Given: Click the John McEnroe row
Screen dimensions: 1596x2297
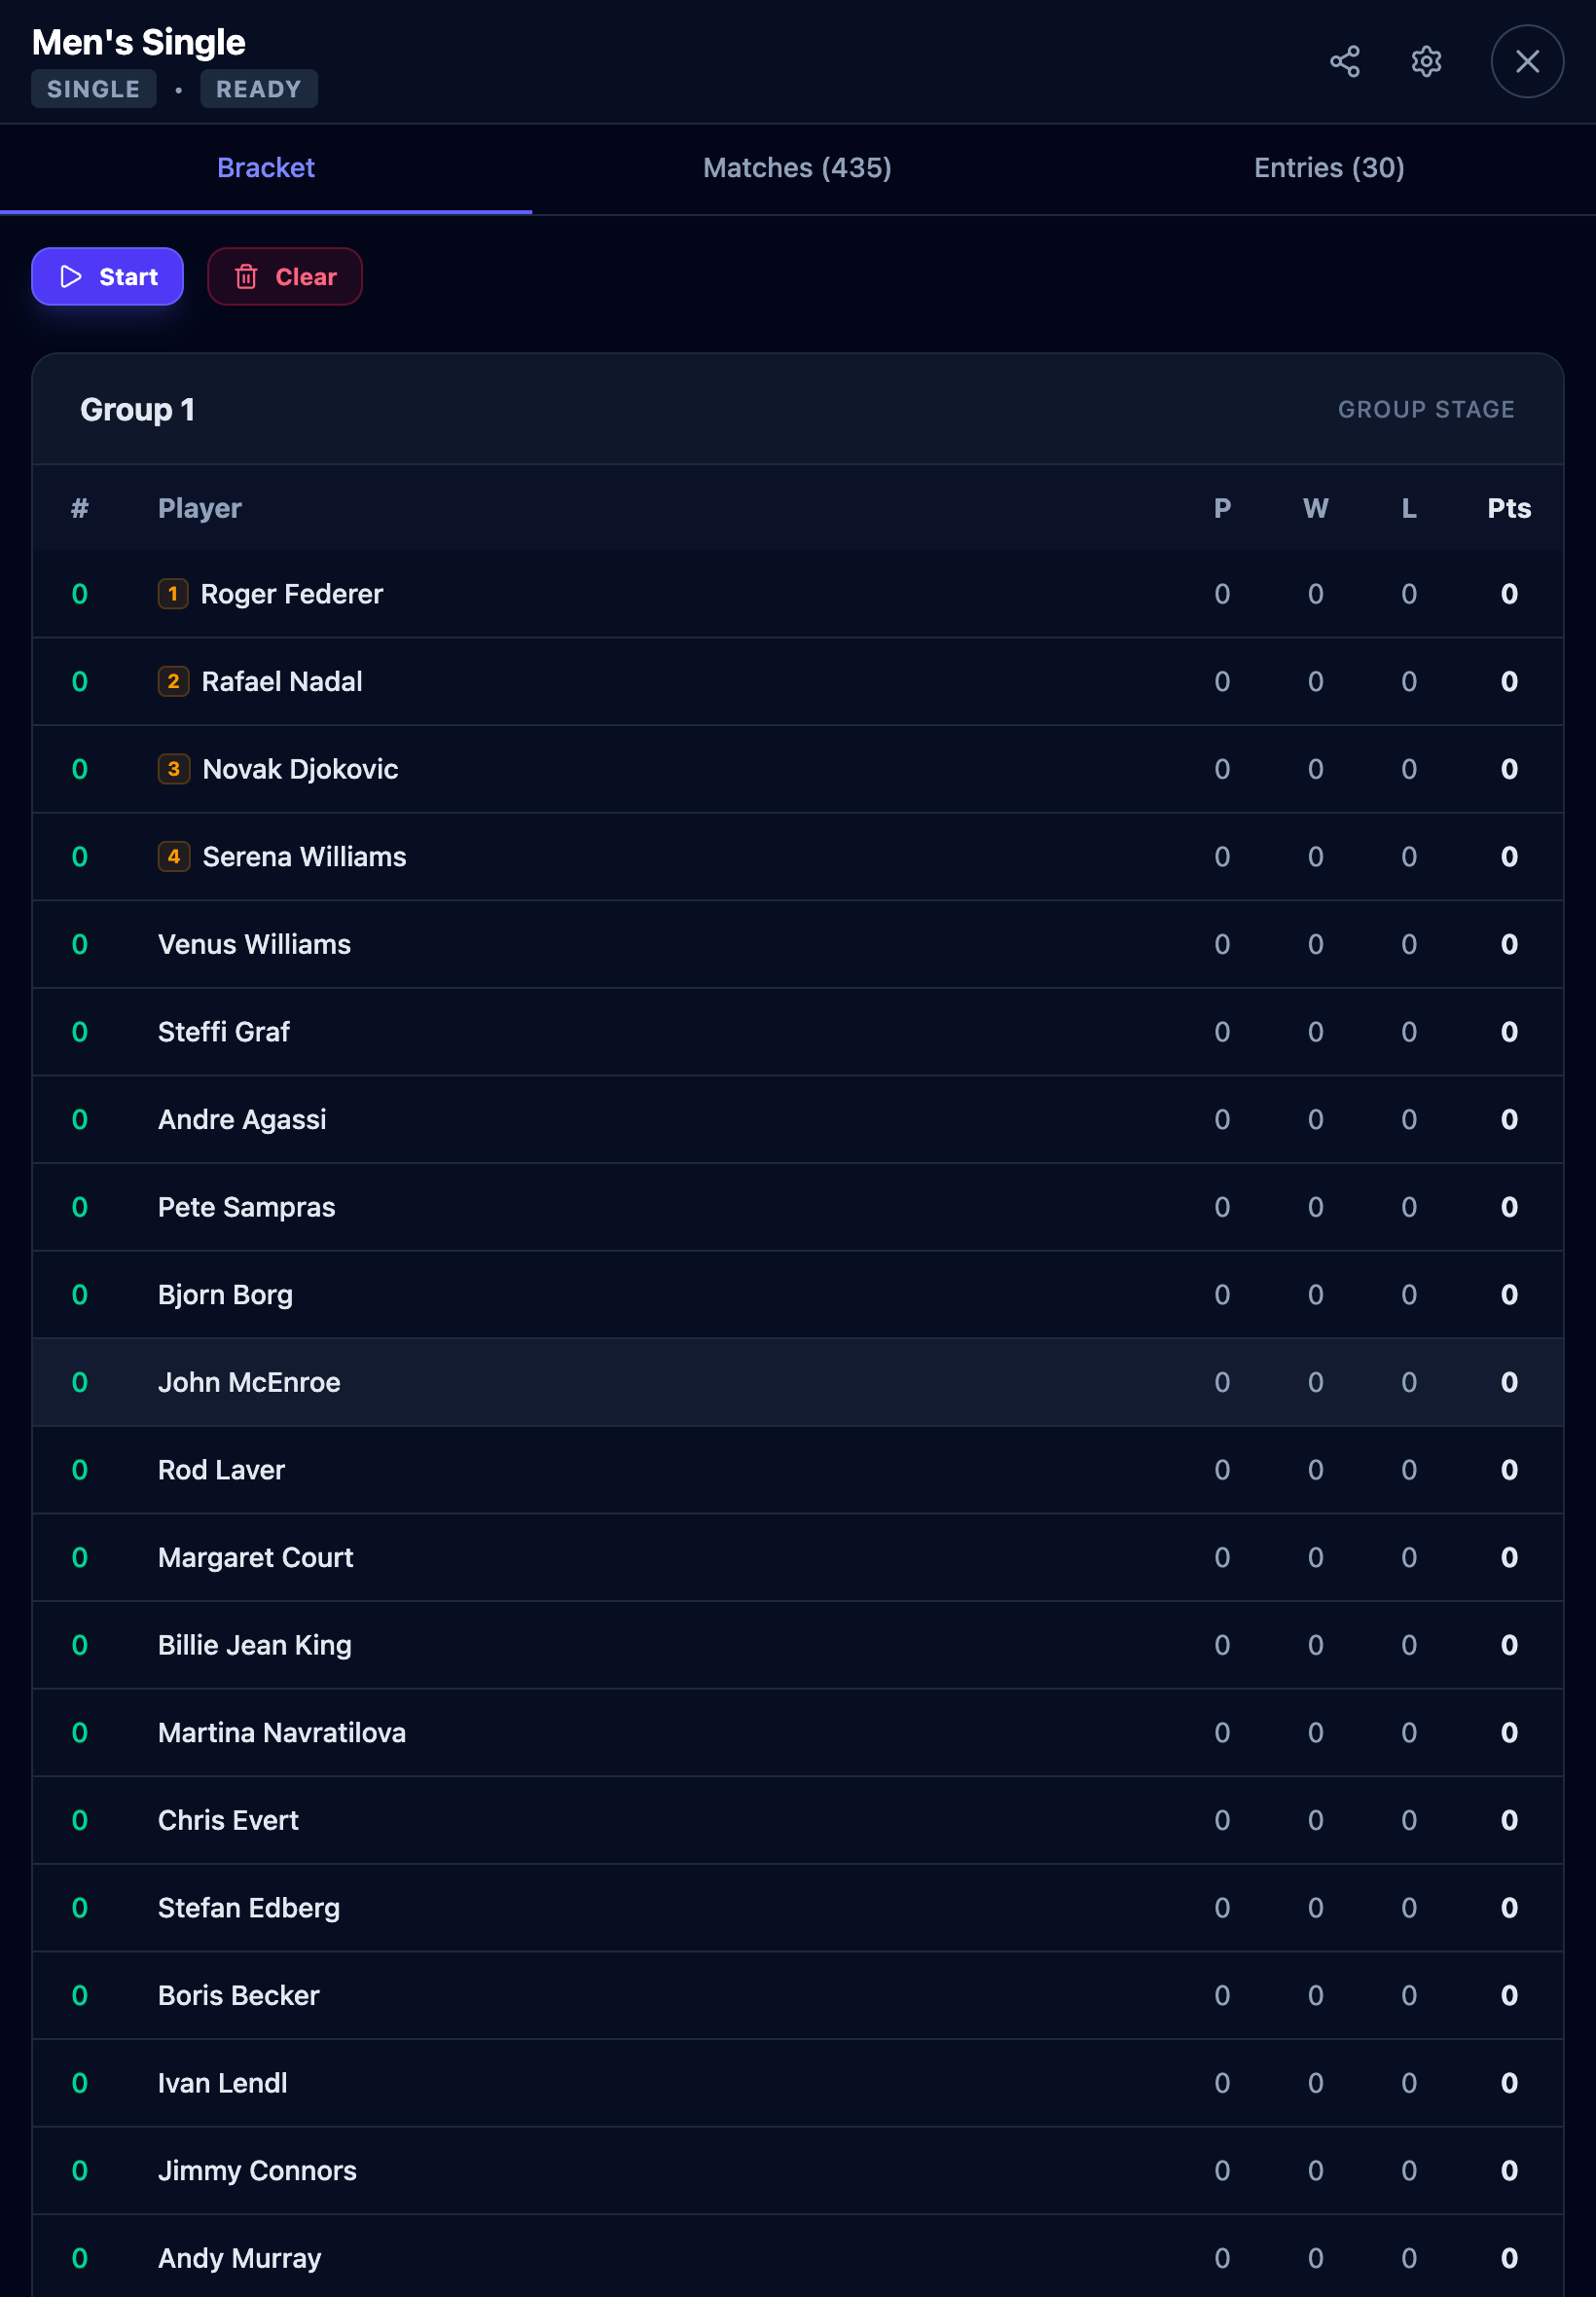Looking at the screenshot, I should click(700, 1382).
